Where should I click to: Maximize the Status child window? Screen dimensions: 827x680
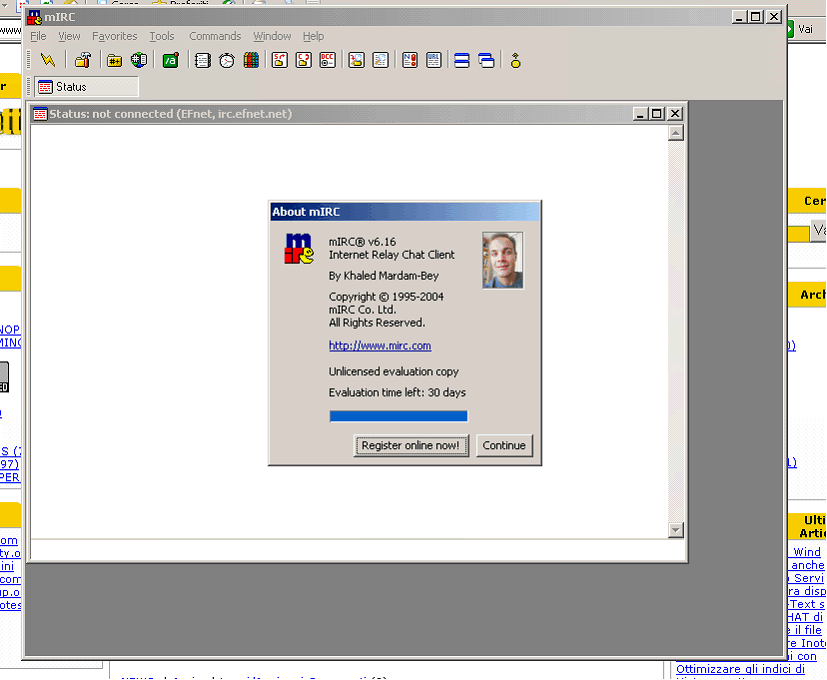point(657,113)
